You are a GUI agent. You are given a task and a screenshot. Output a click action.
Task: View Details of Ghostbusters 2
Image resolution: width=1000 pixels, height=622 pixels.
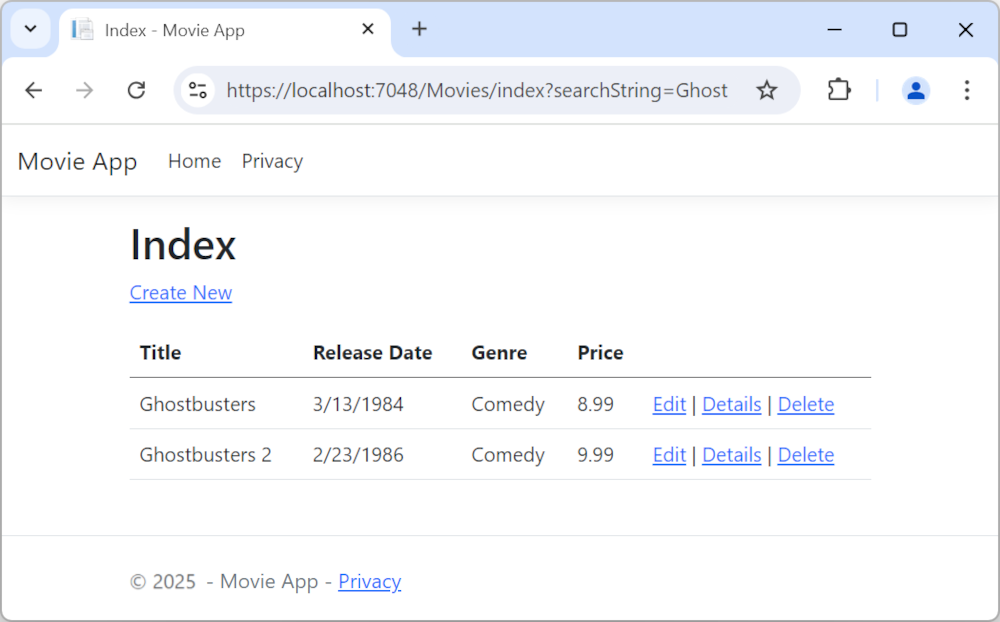pyautogui.click(x=731, y=455)
